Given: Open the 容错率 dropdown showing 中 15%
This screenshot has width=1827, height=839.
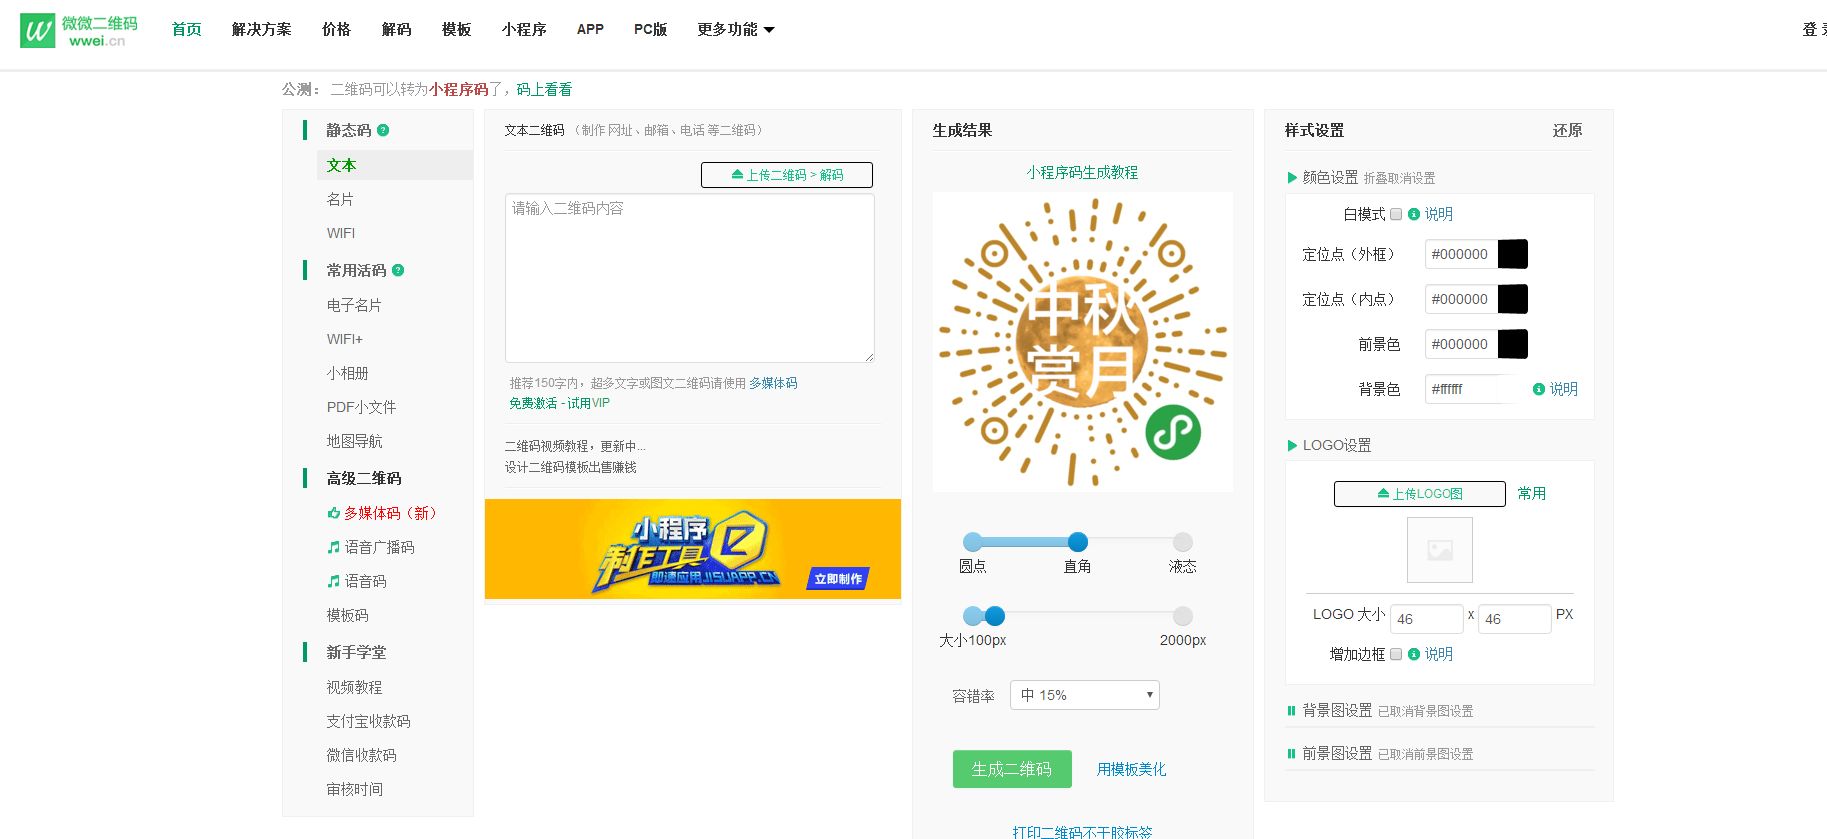Looking at the screenshot, I should tap(1085, 695).
